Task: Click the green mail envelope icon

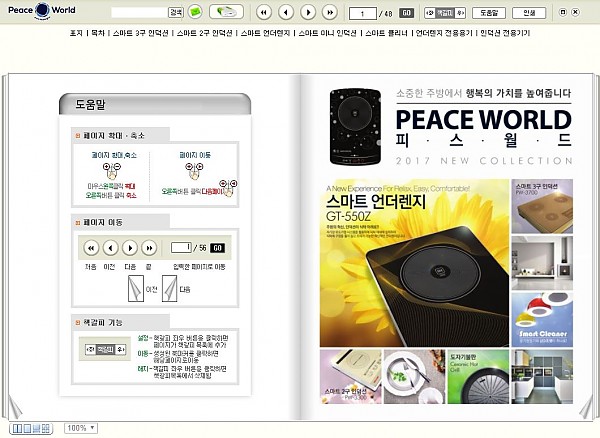Action: pyautogui.click(x=195, y=12)
